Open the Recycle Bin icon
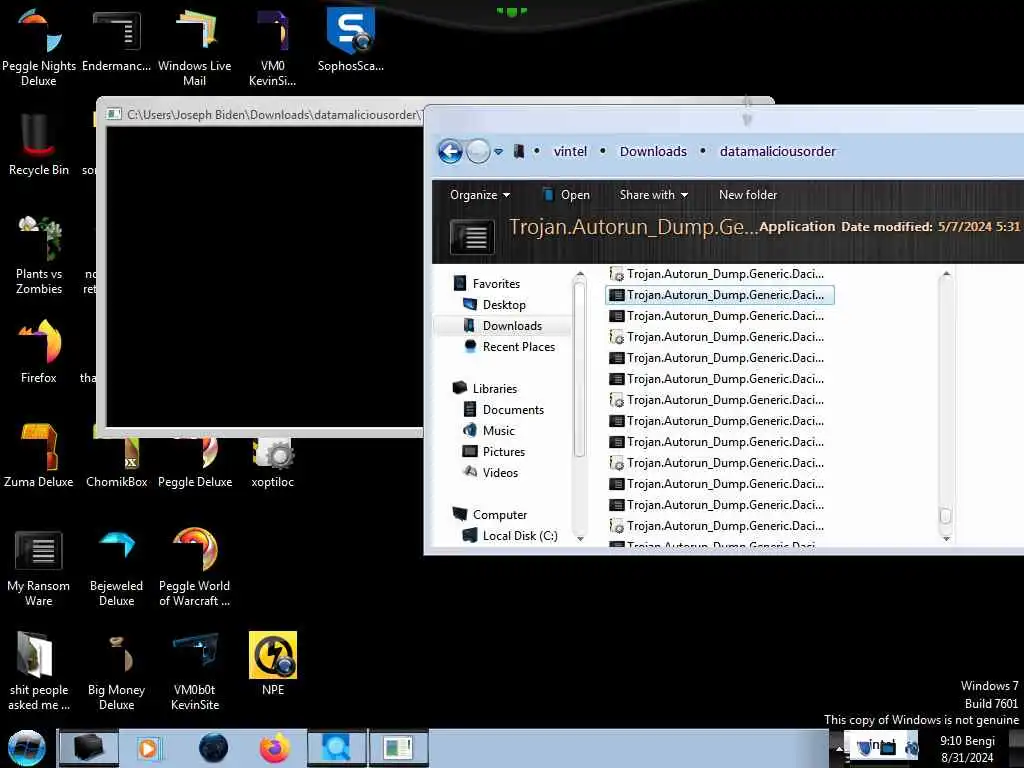1024x768 pixels. point(39,144)
